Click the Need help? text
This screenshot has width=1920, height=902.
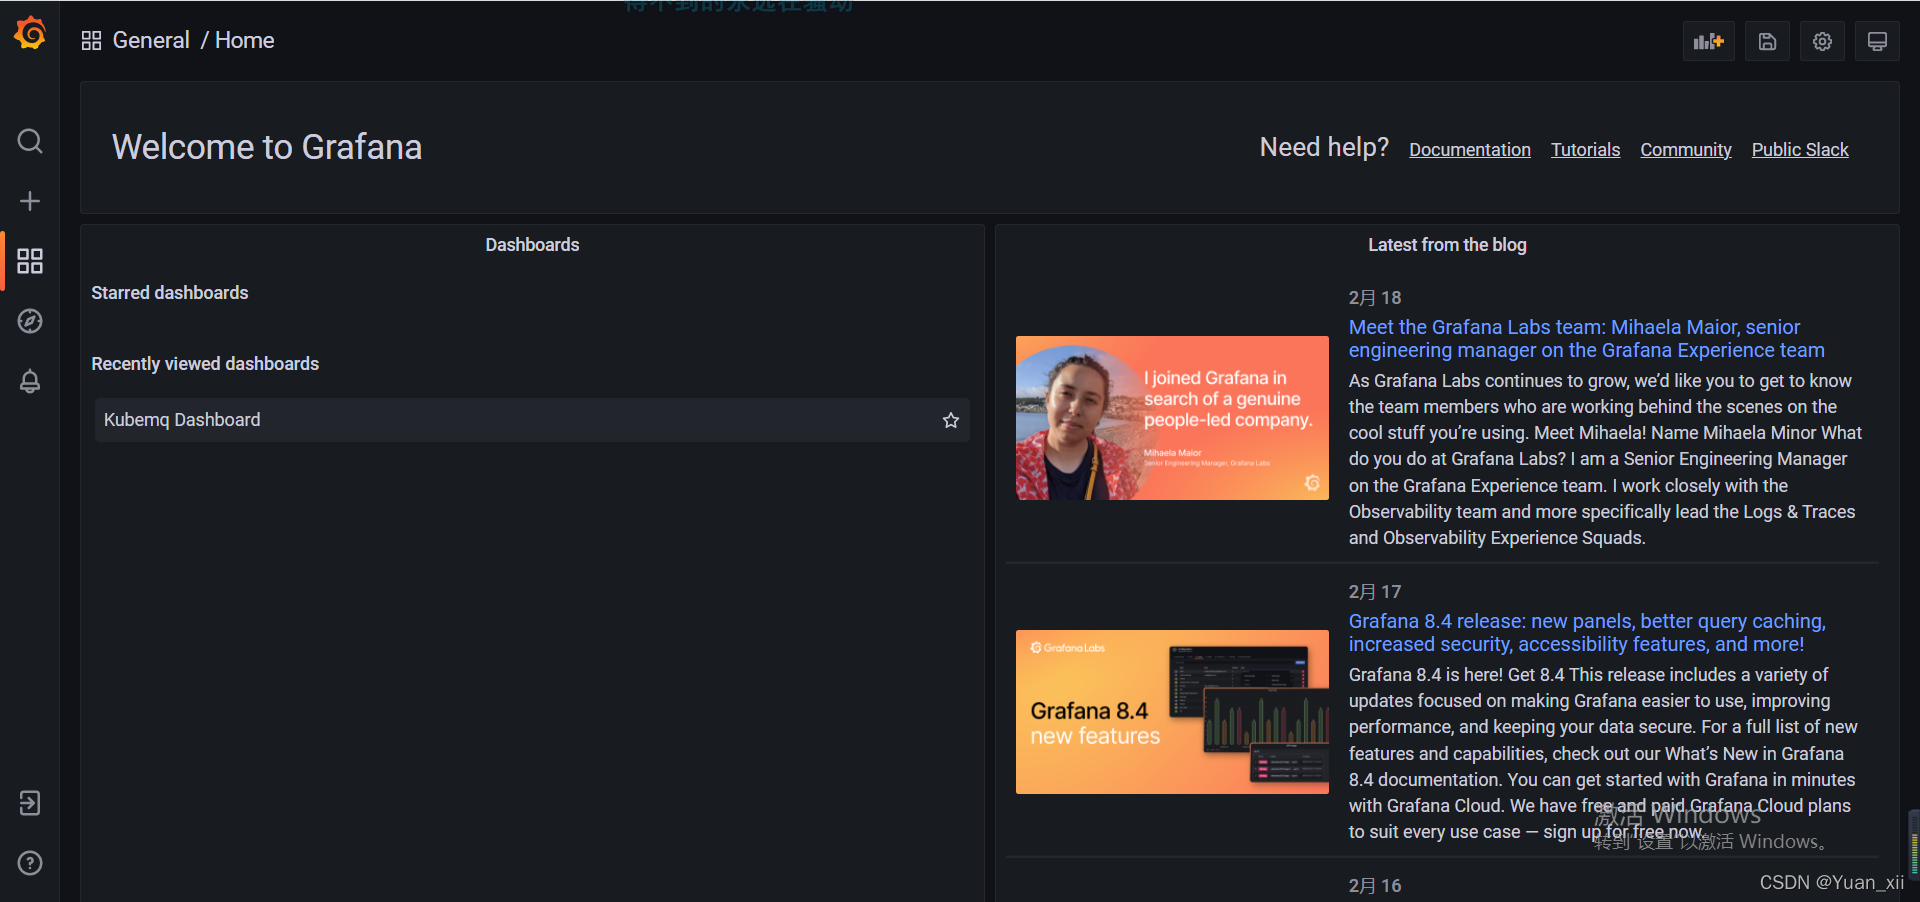tap(1324, 147)
